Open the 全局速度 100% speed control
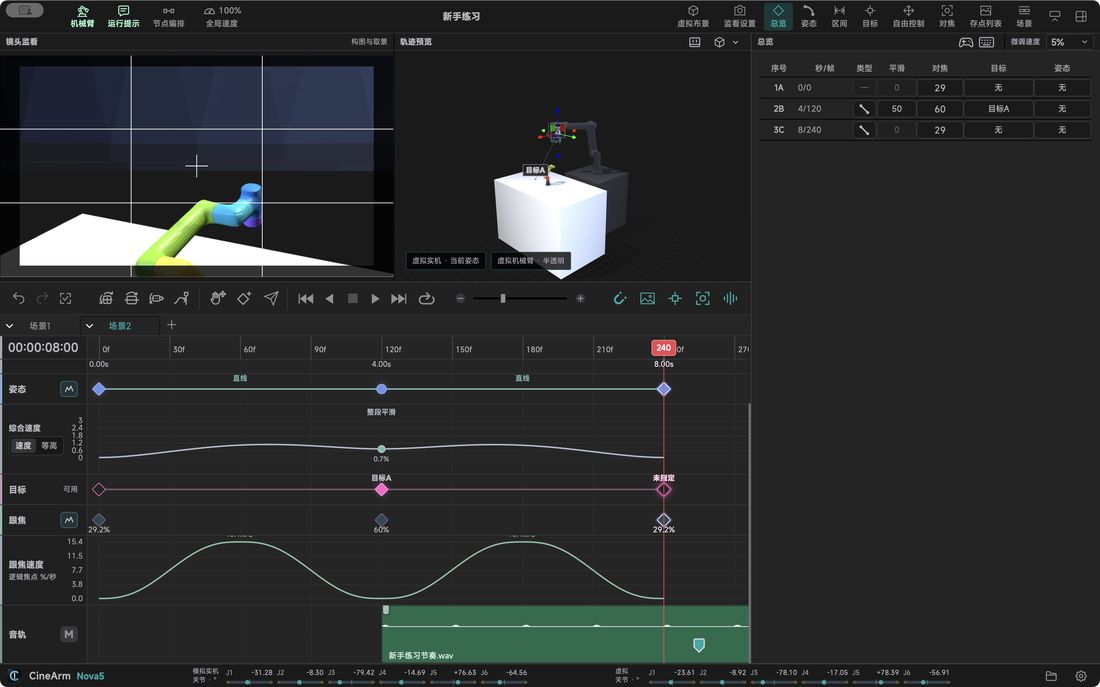The height and width of the screenshot is (687, 1100). pyautogui.click(x=222, y=16)
